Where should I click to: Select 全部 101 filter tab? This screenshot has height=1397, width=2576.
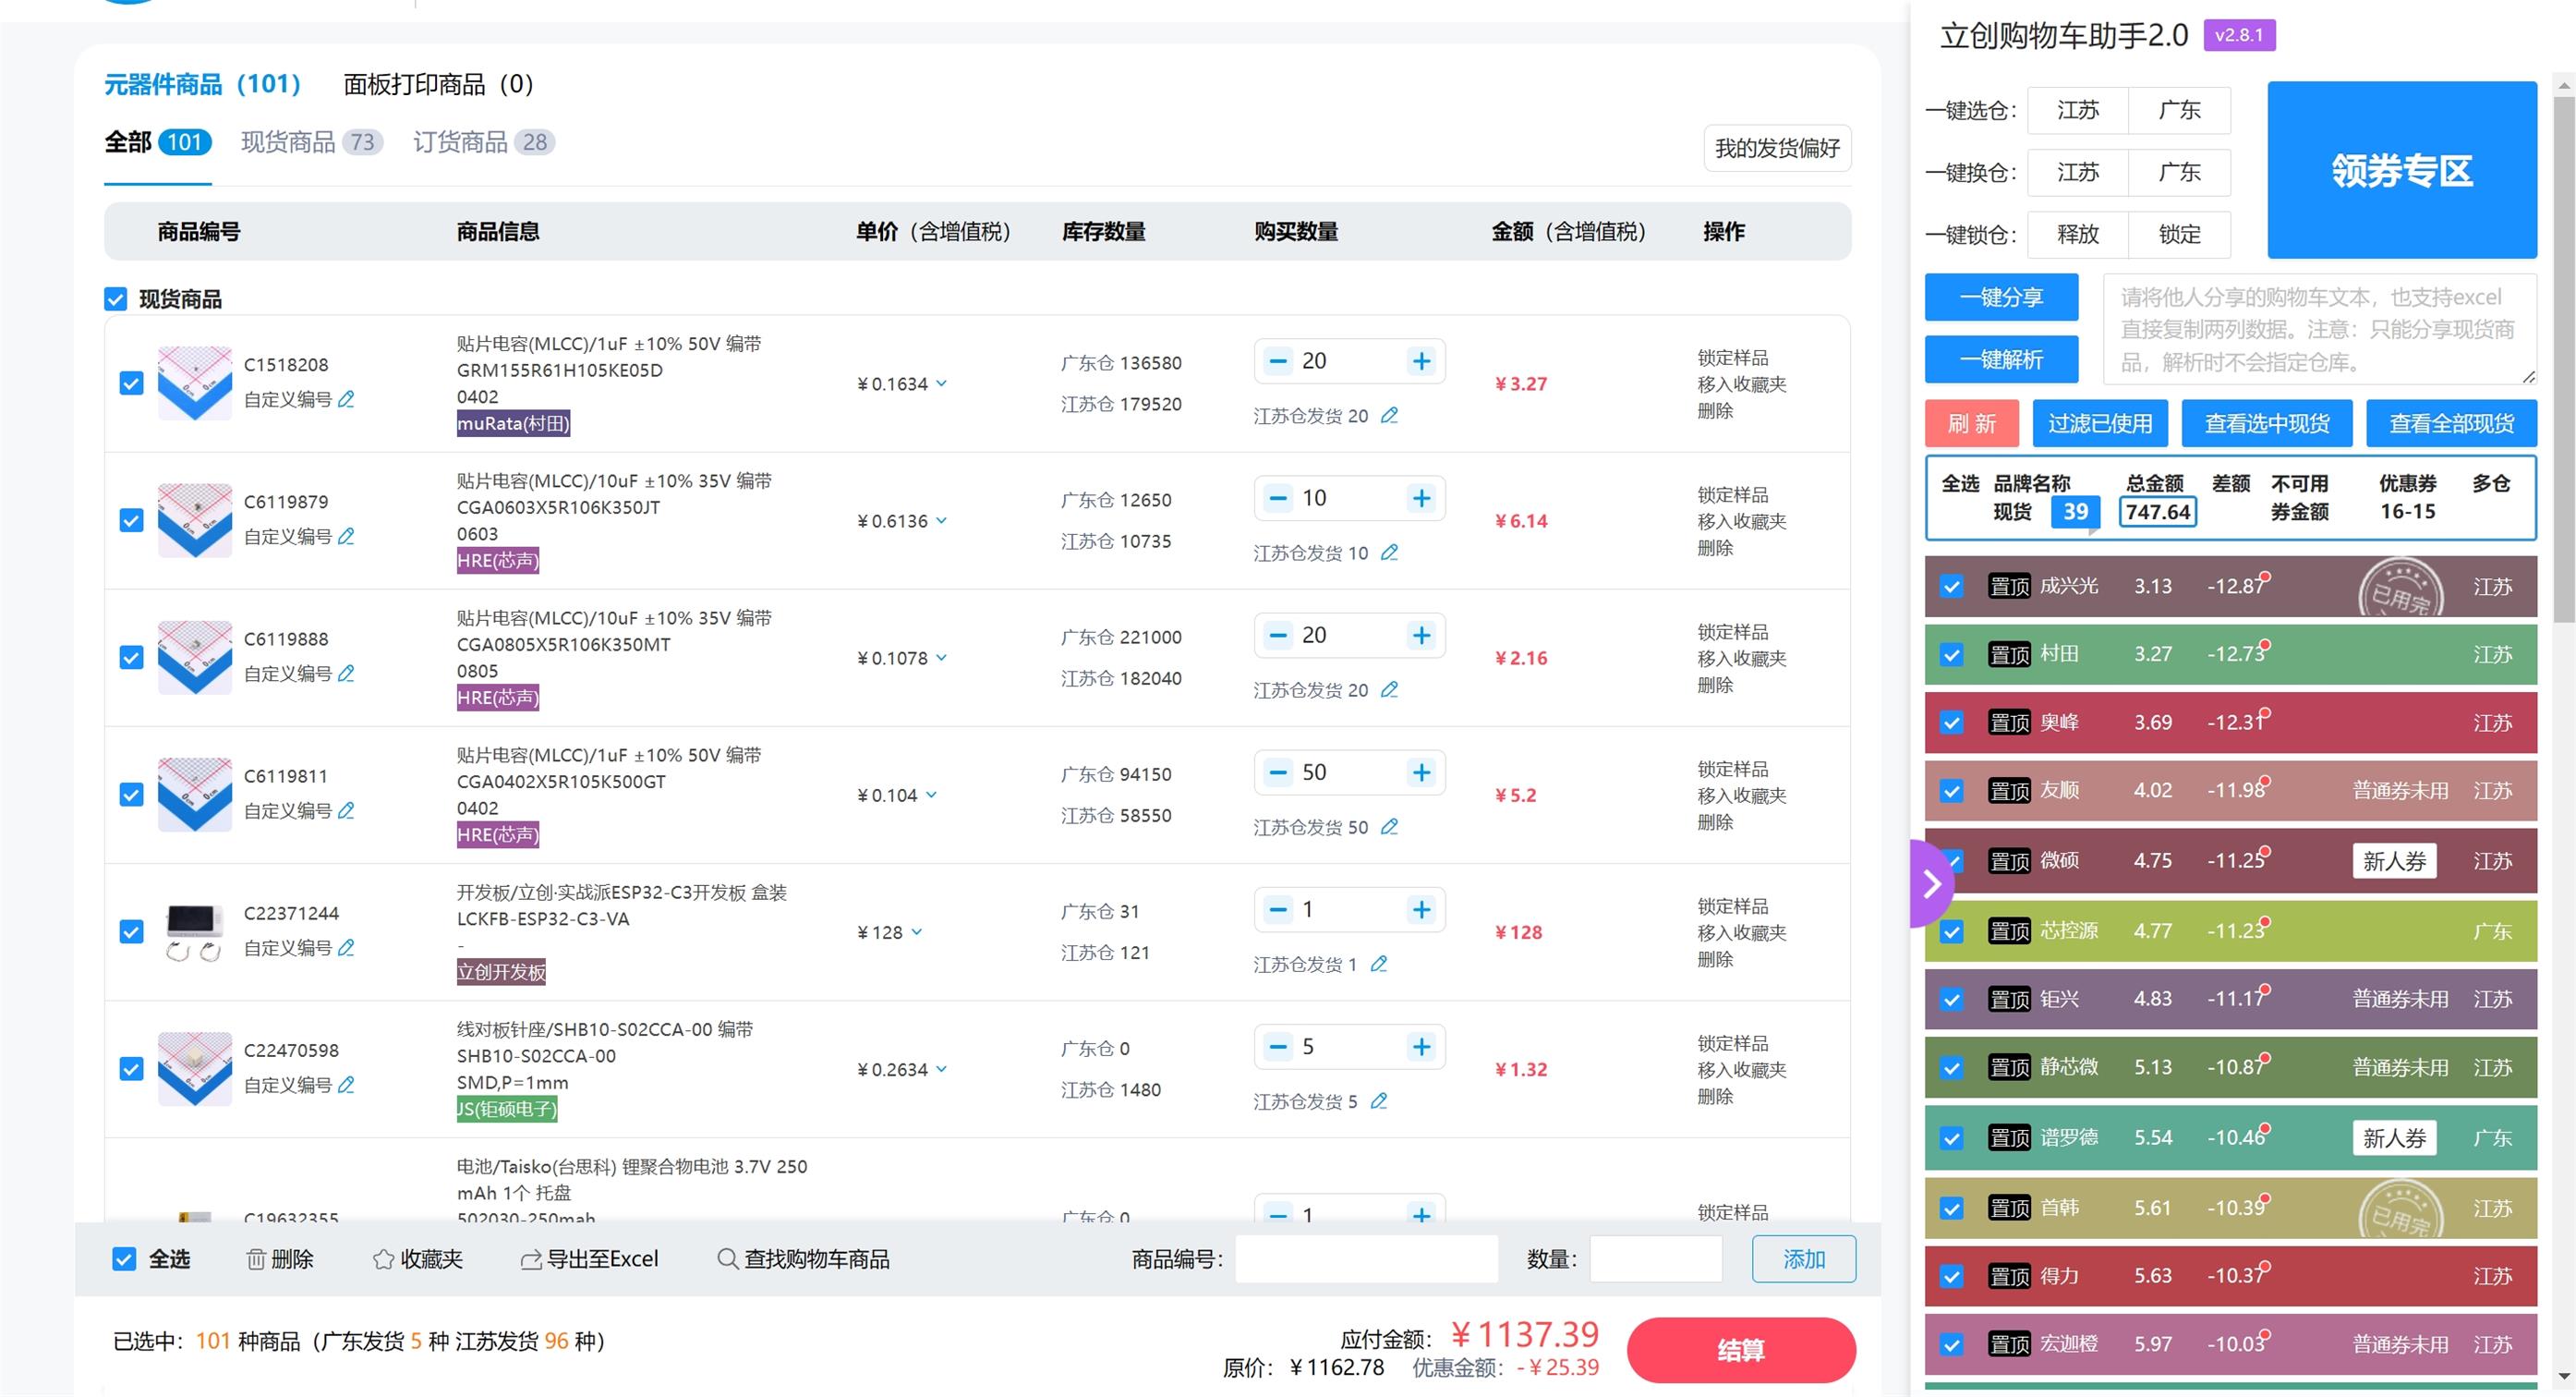158,142
